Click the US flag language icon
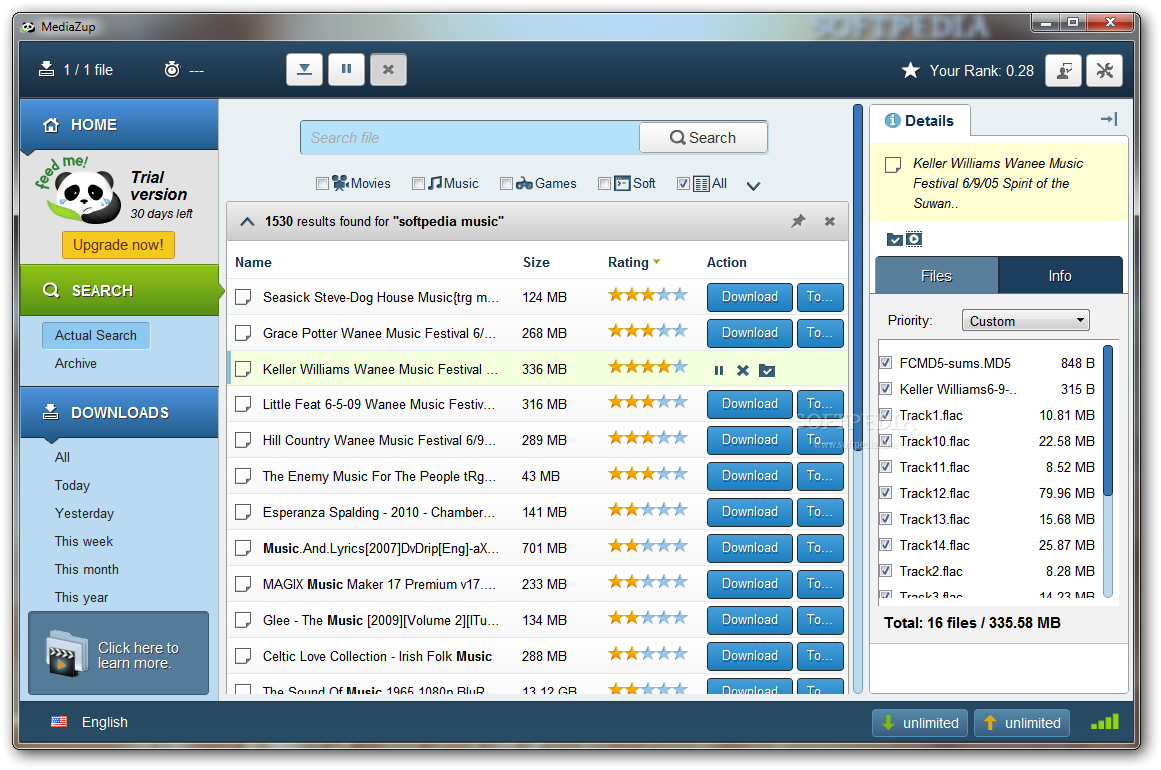Screen dimensions: 1161x770 tap(59, 722)
